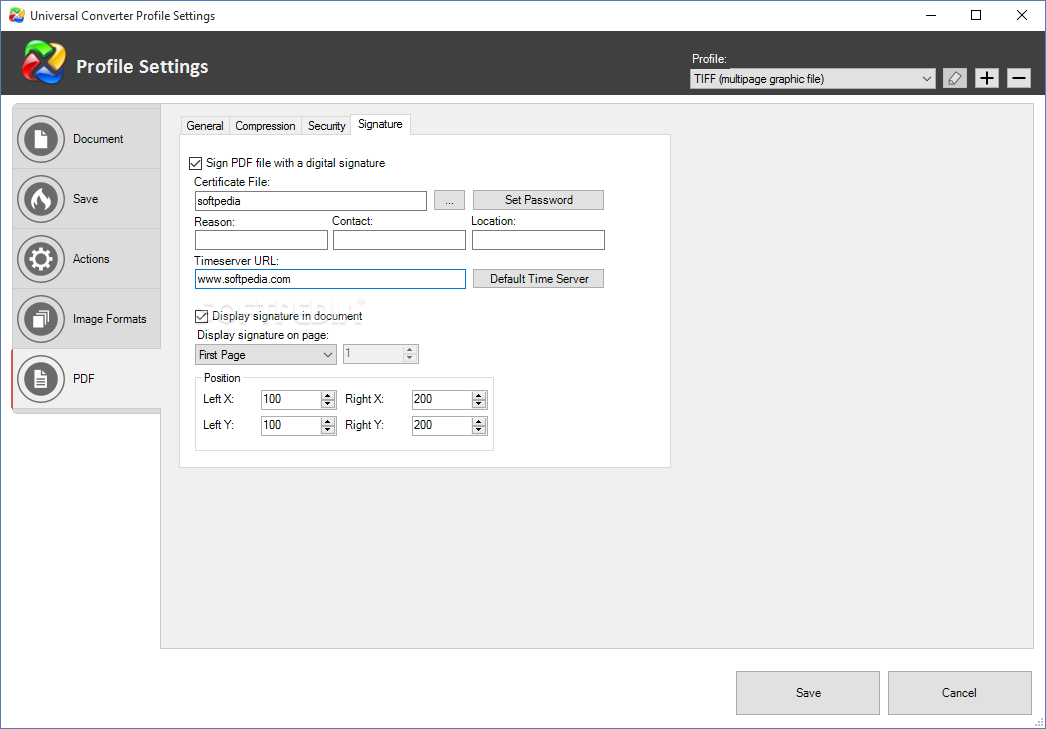Click the Timeserver URL input field

(330, 279)
